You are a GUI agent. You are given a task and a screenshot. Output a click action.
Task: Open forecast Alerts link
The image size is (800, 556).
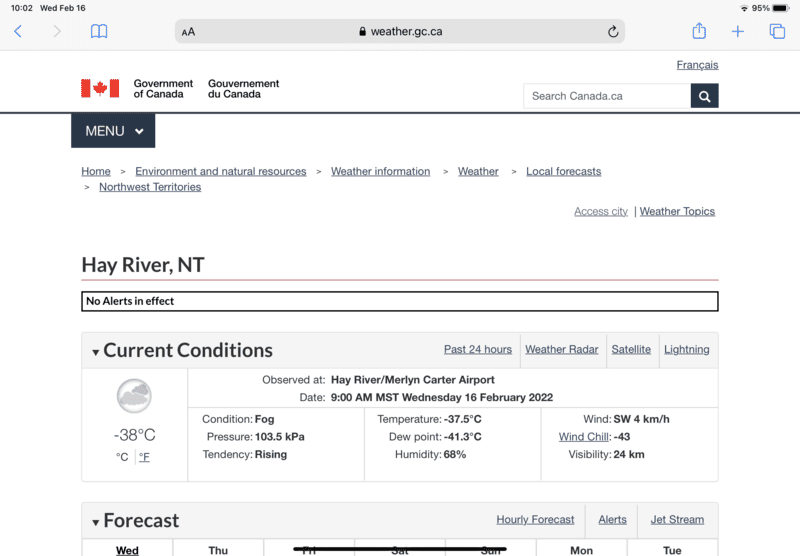pos(612,520)
